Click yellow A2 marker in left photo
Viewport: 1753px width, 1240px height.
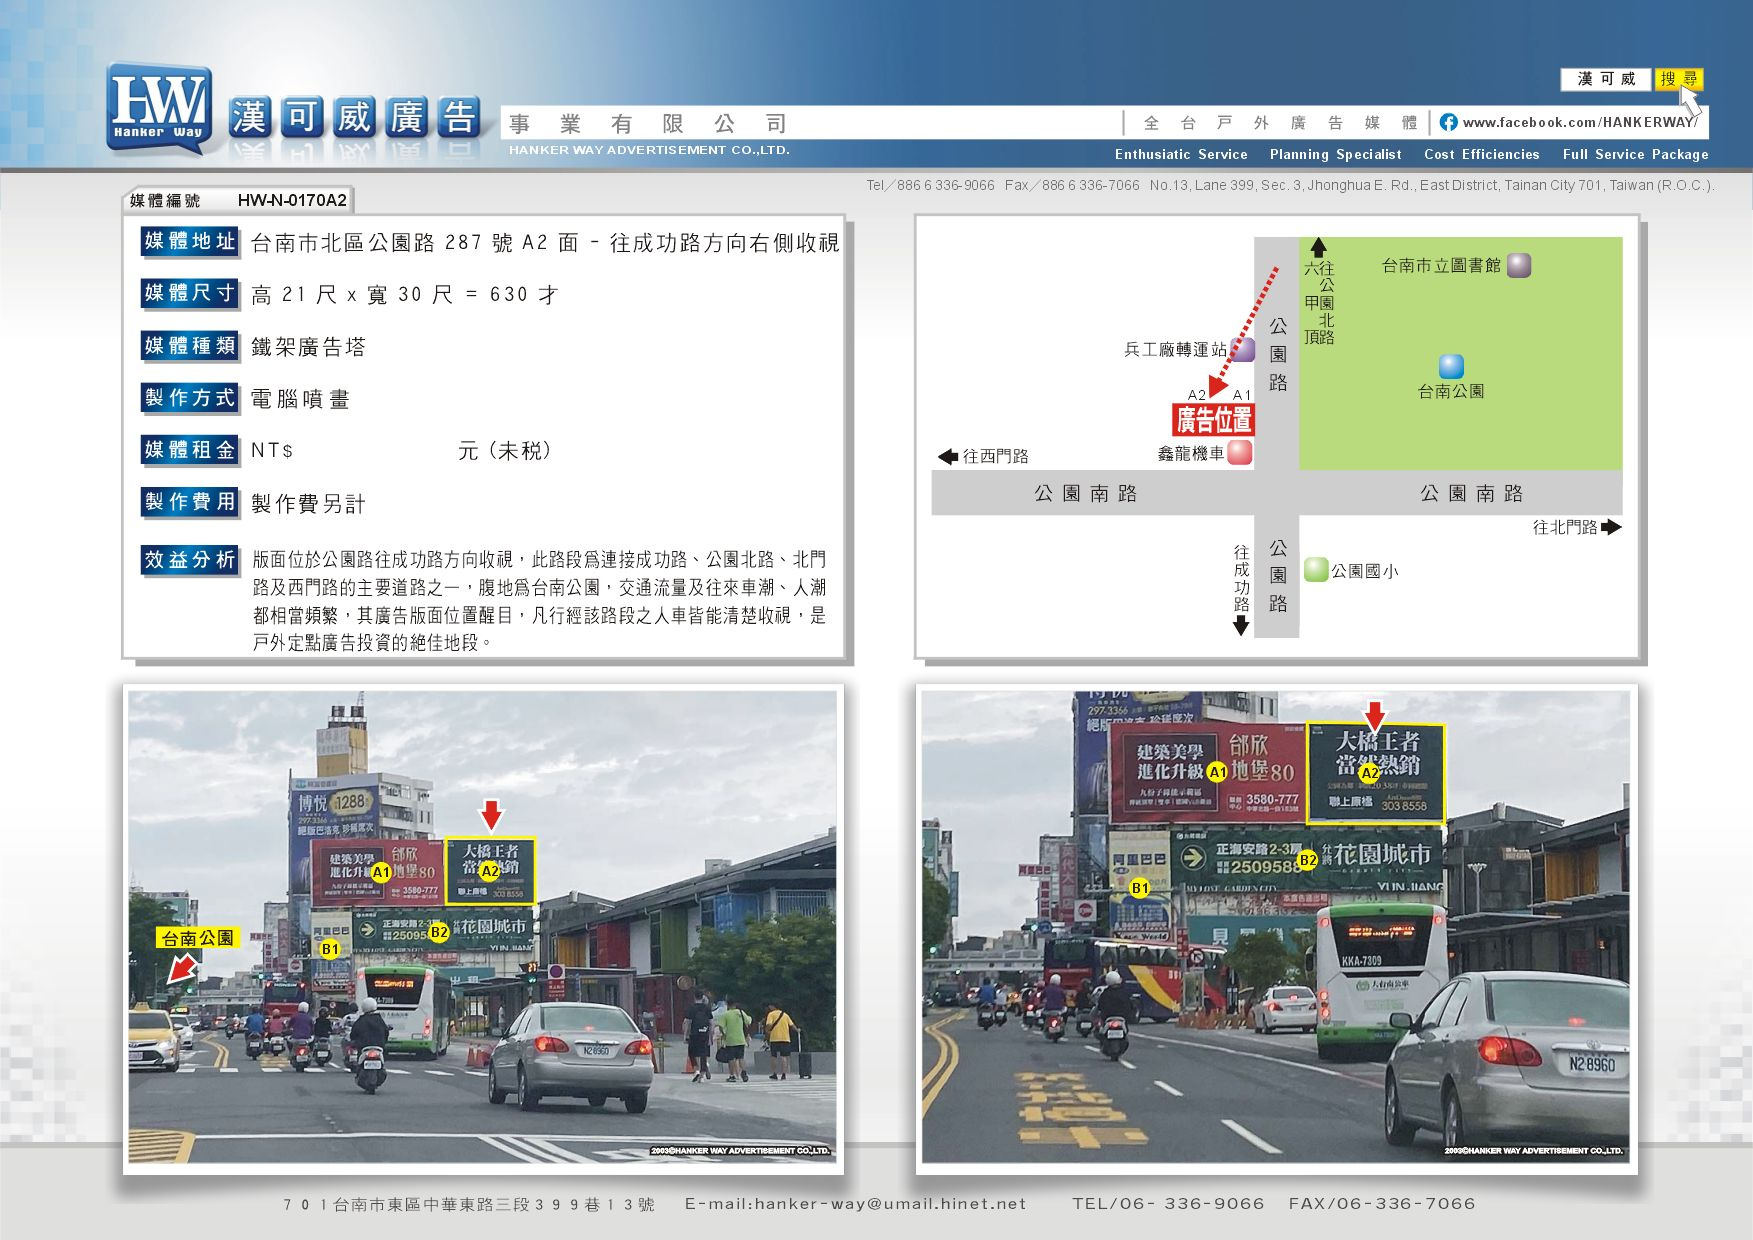(x=490, y=872)
